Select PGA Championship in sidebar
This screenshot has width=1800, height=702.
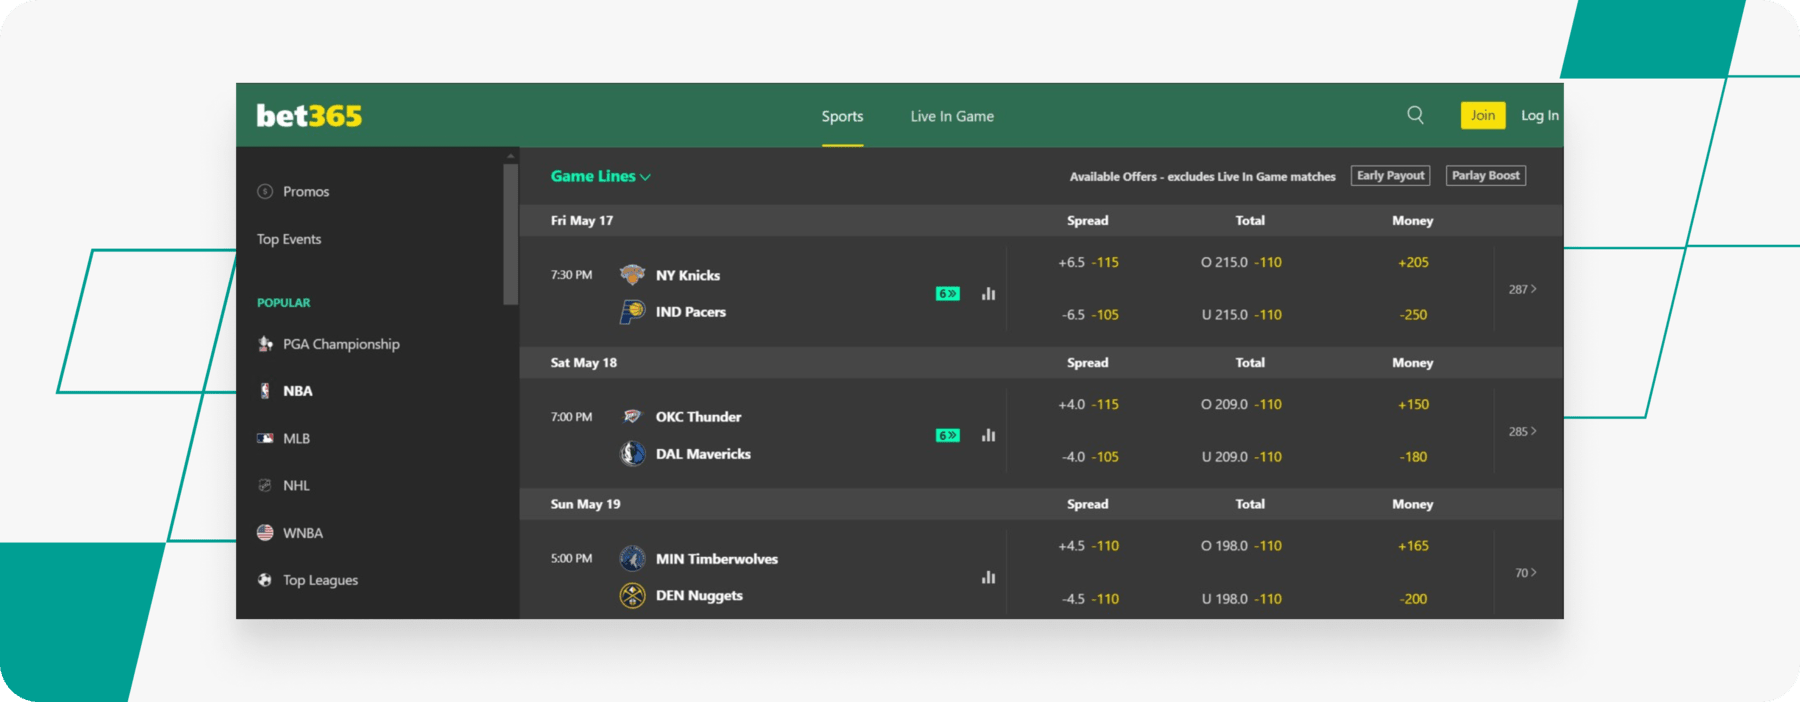[341, 344]
